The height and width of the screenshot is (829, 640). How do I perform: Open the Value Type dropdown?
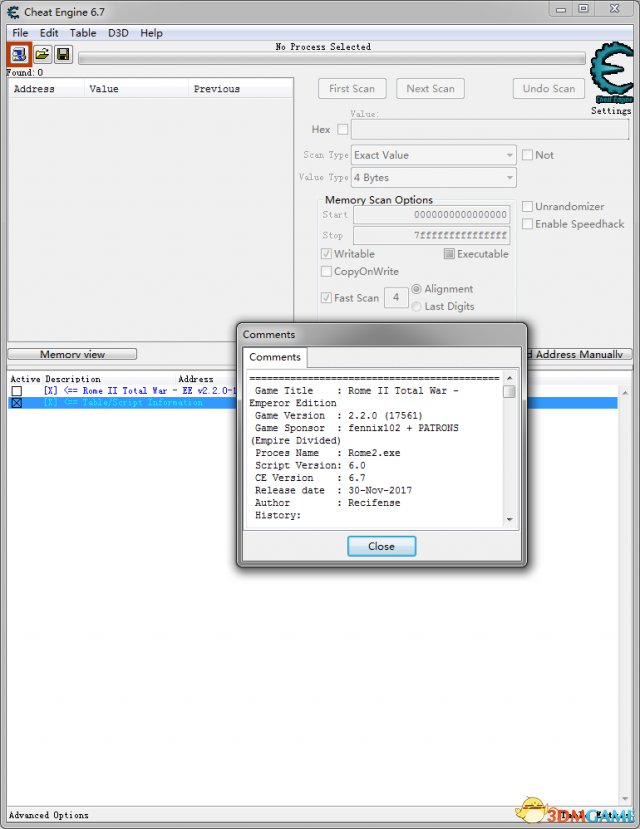(x=433, y=178)
